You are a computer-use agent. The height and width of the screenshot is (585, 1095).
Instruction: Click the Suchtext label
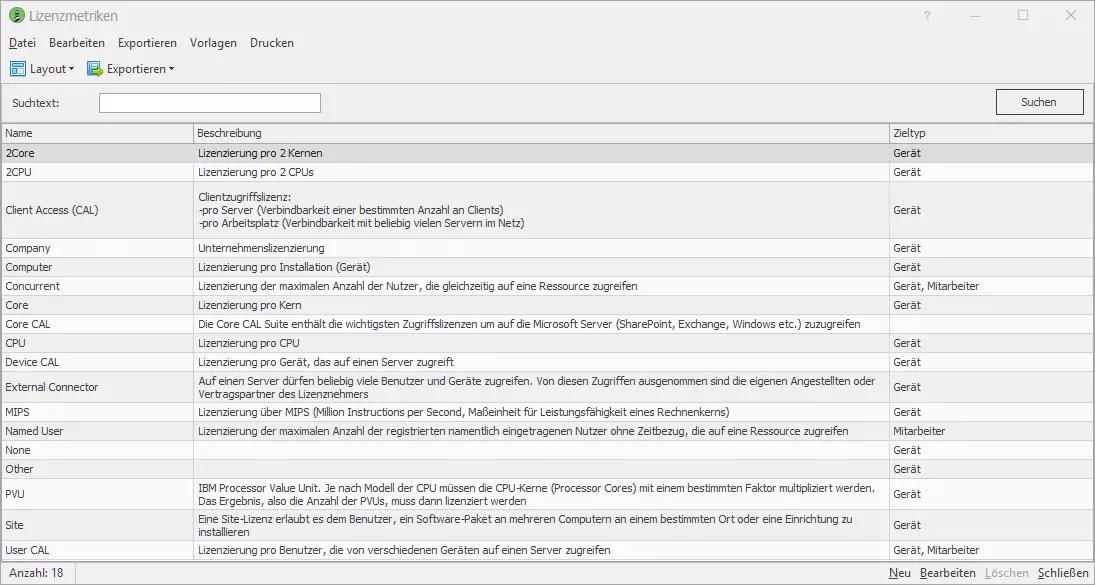pyautogui.click(x=36, y=103)
